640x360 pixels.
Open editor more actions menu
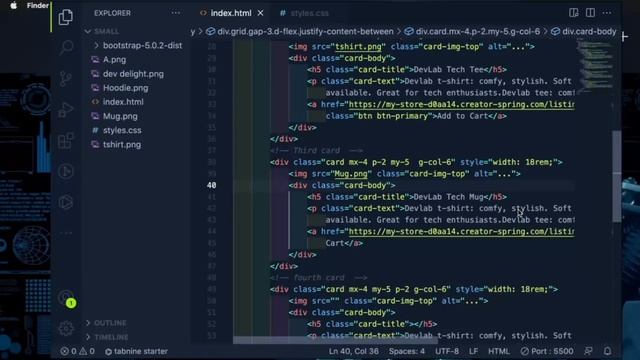tap(607, 13)
